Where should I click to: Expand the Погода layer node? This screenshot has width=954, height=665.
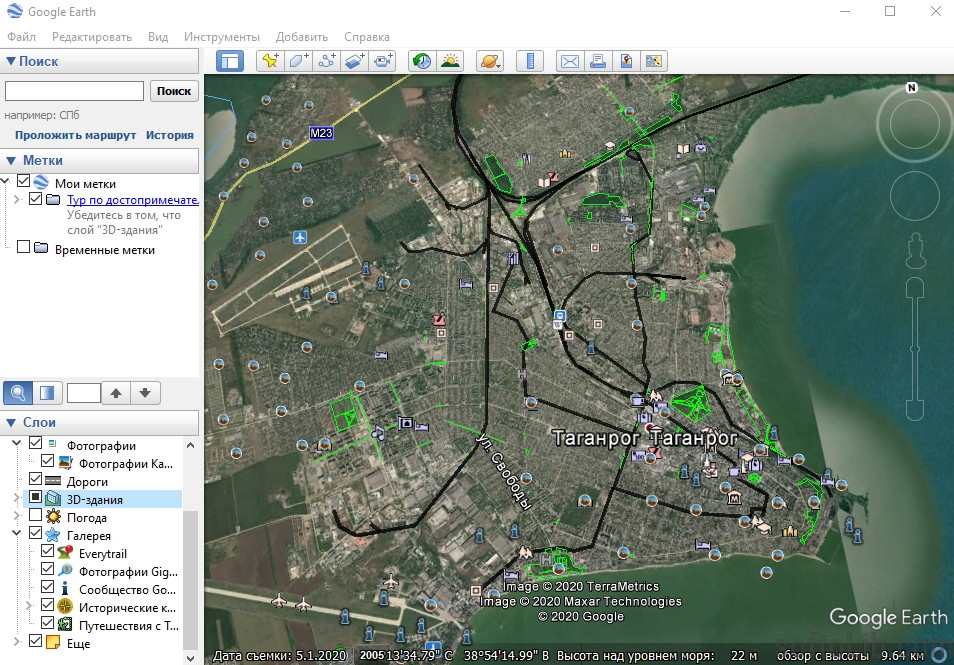pos(17,516)
